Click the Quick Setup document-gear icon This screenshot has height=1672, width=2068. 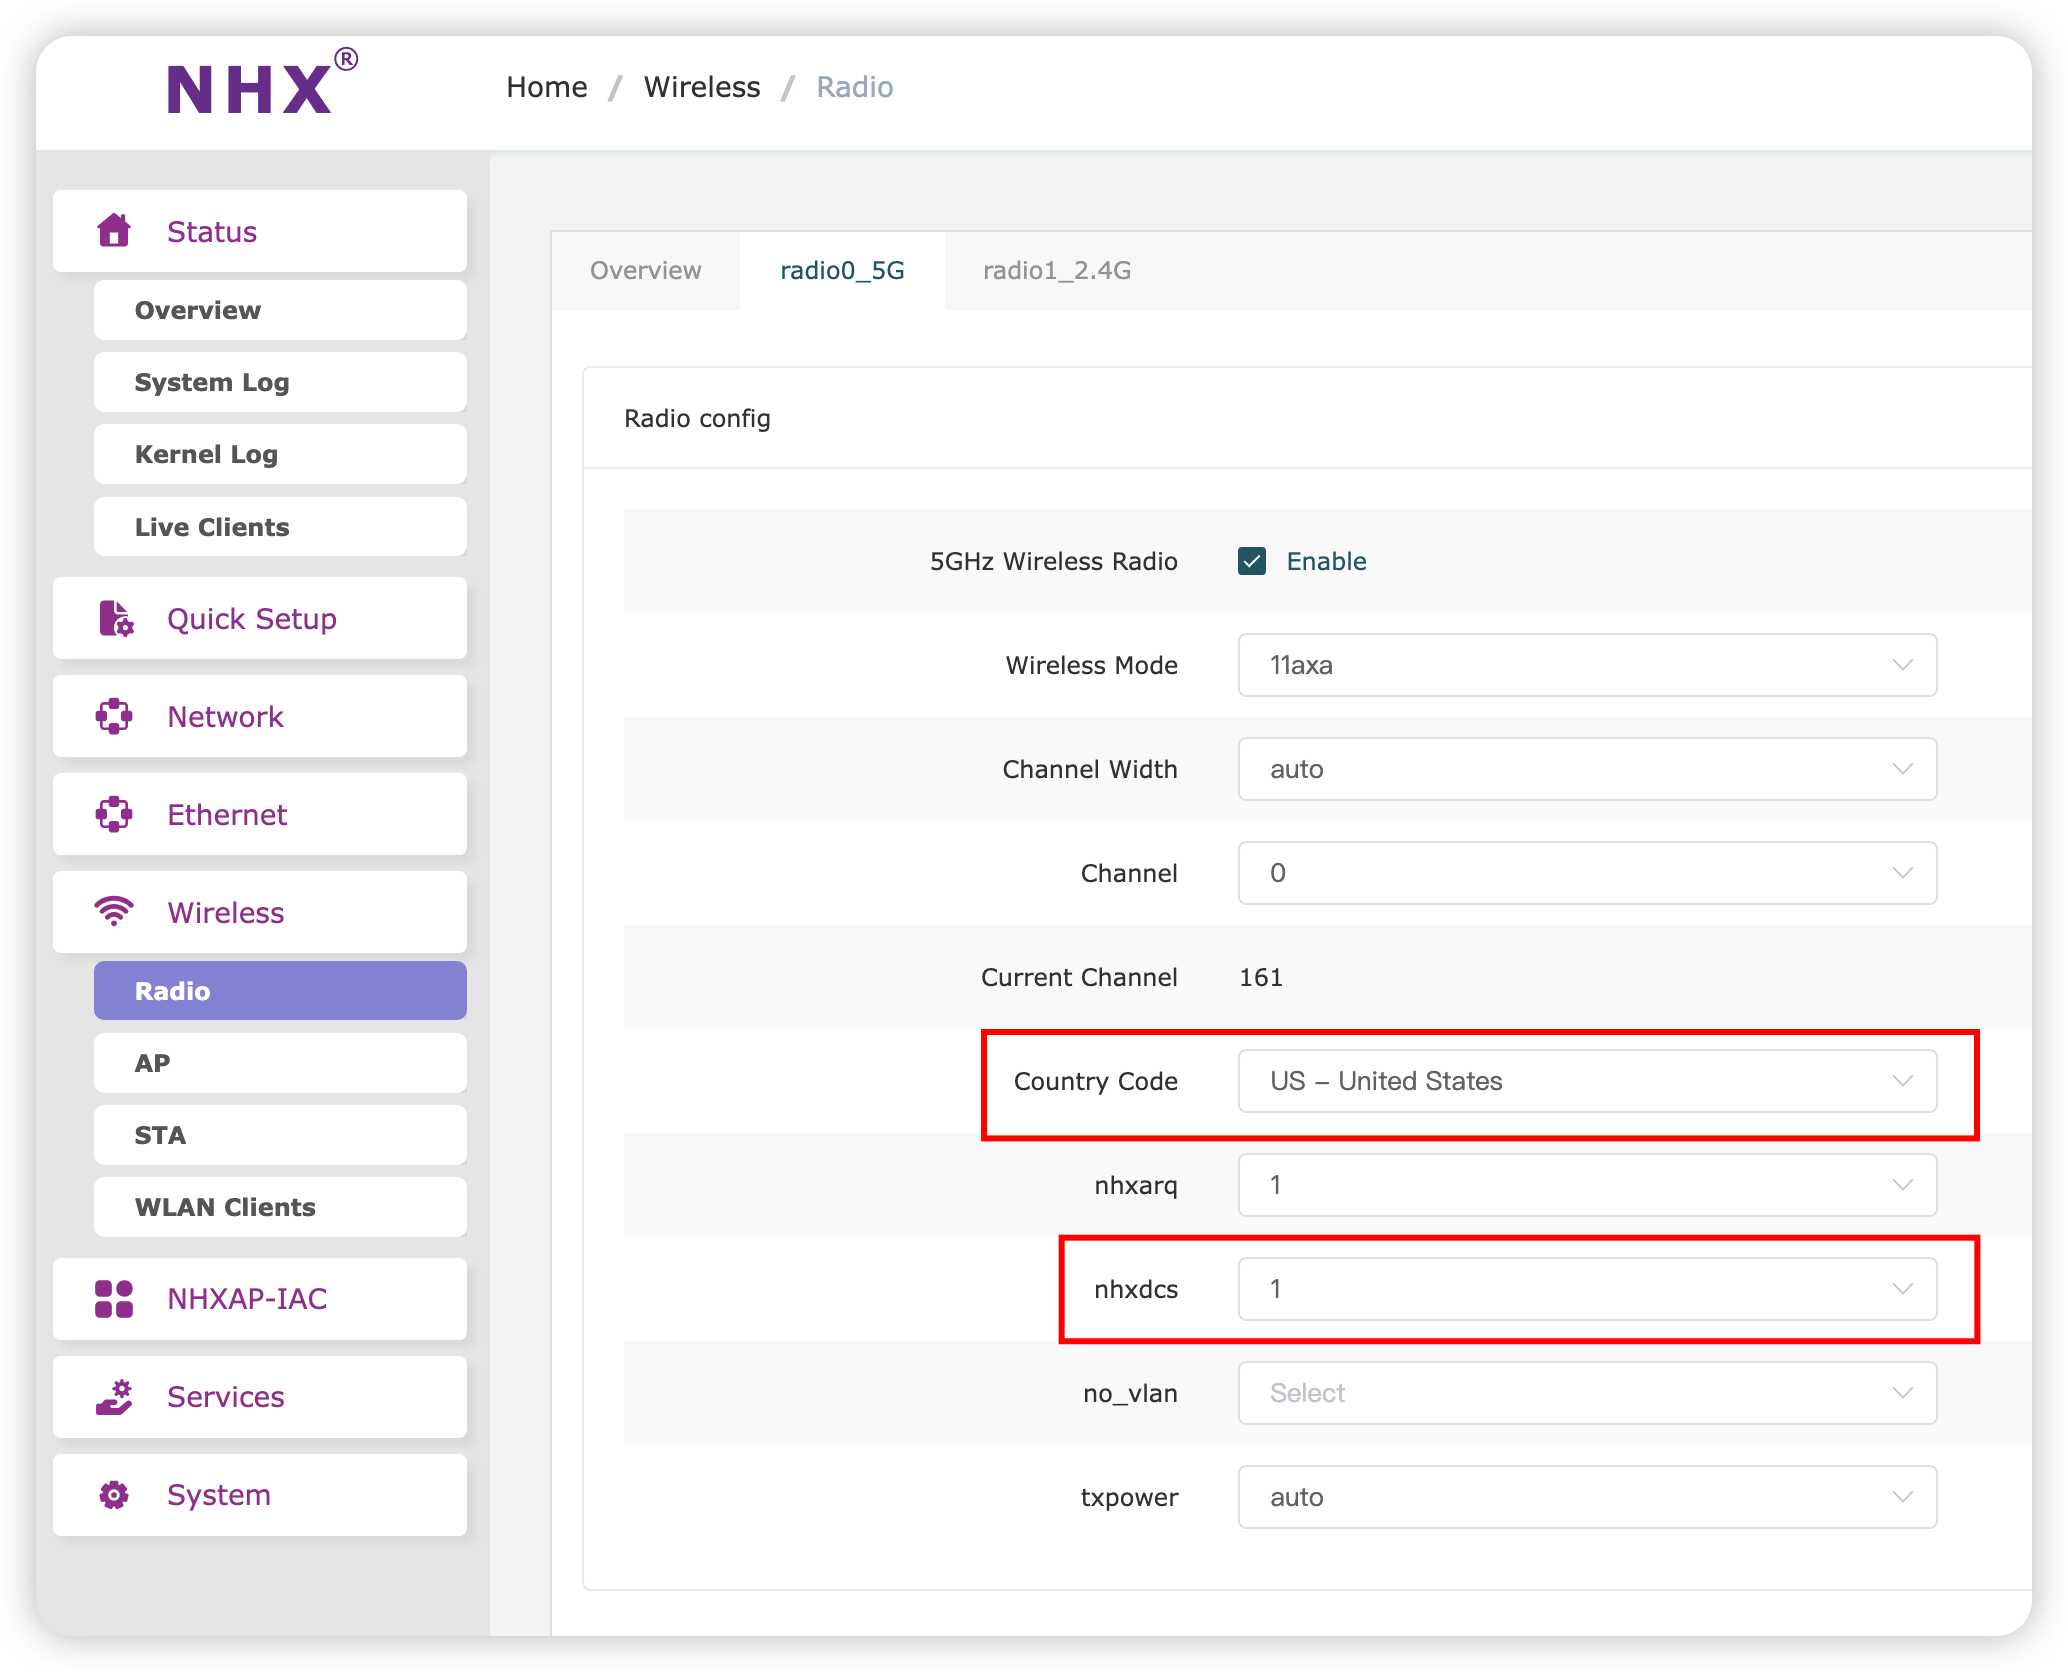(116, 619)
